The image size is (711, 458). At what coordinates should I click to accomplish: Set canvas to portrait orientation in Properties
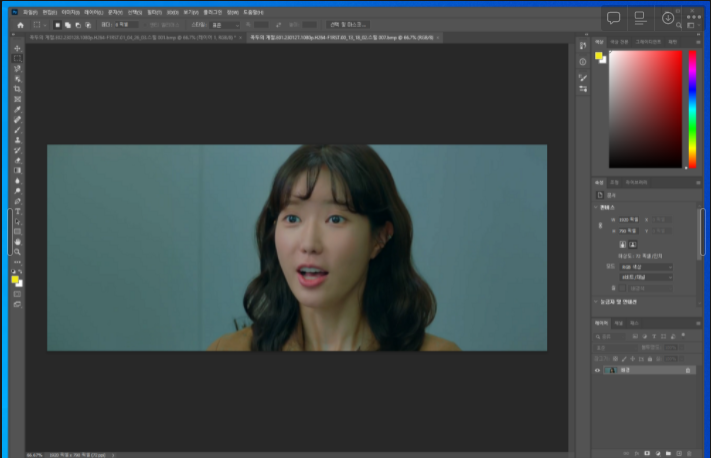coord(623,244)
